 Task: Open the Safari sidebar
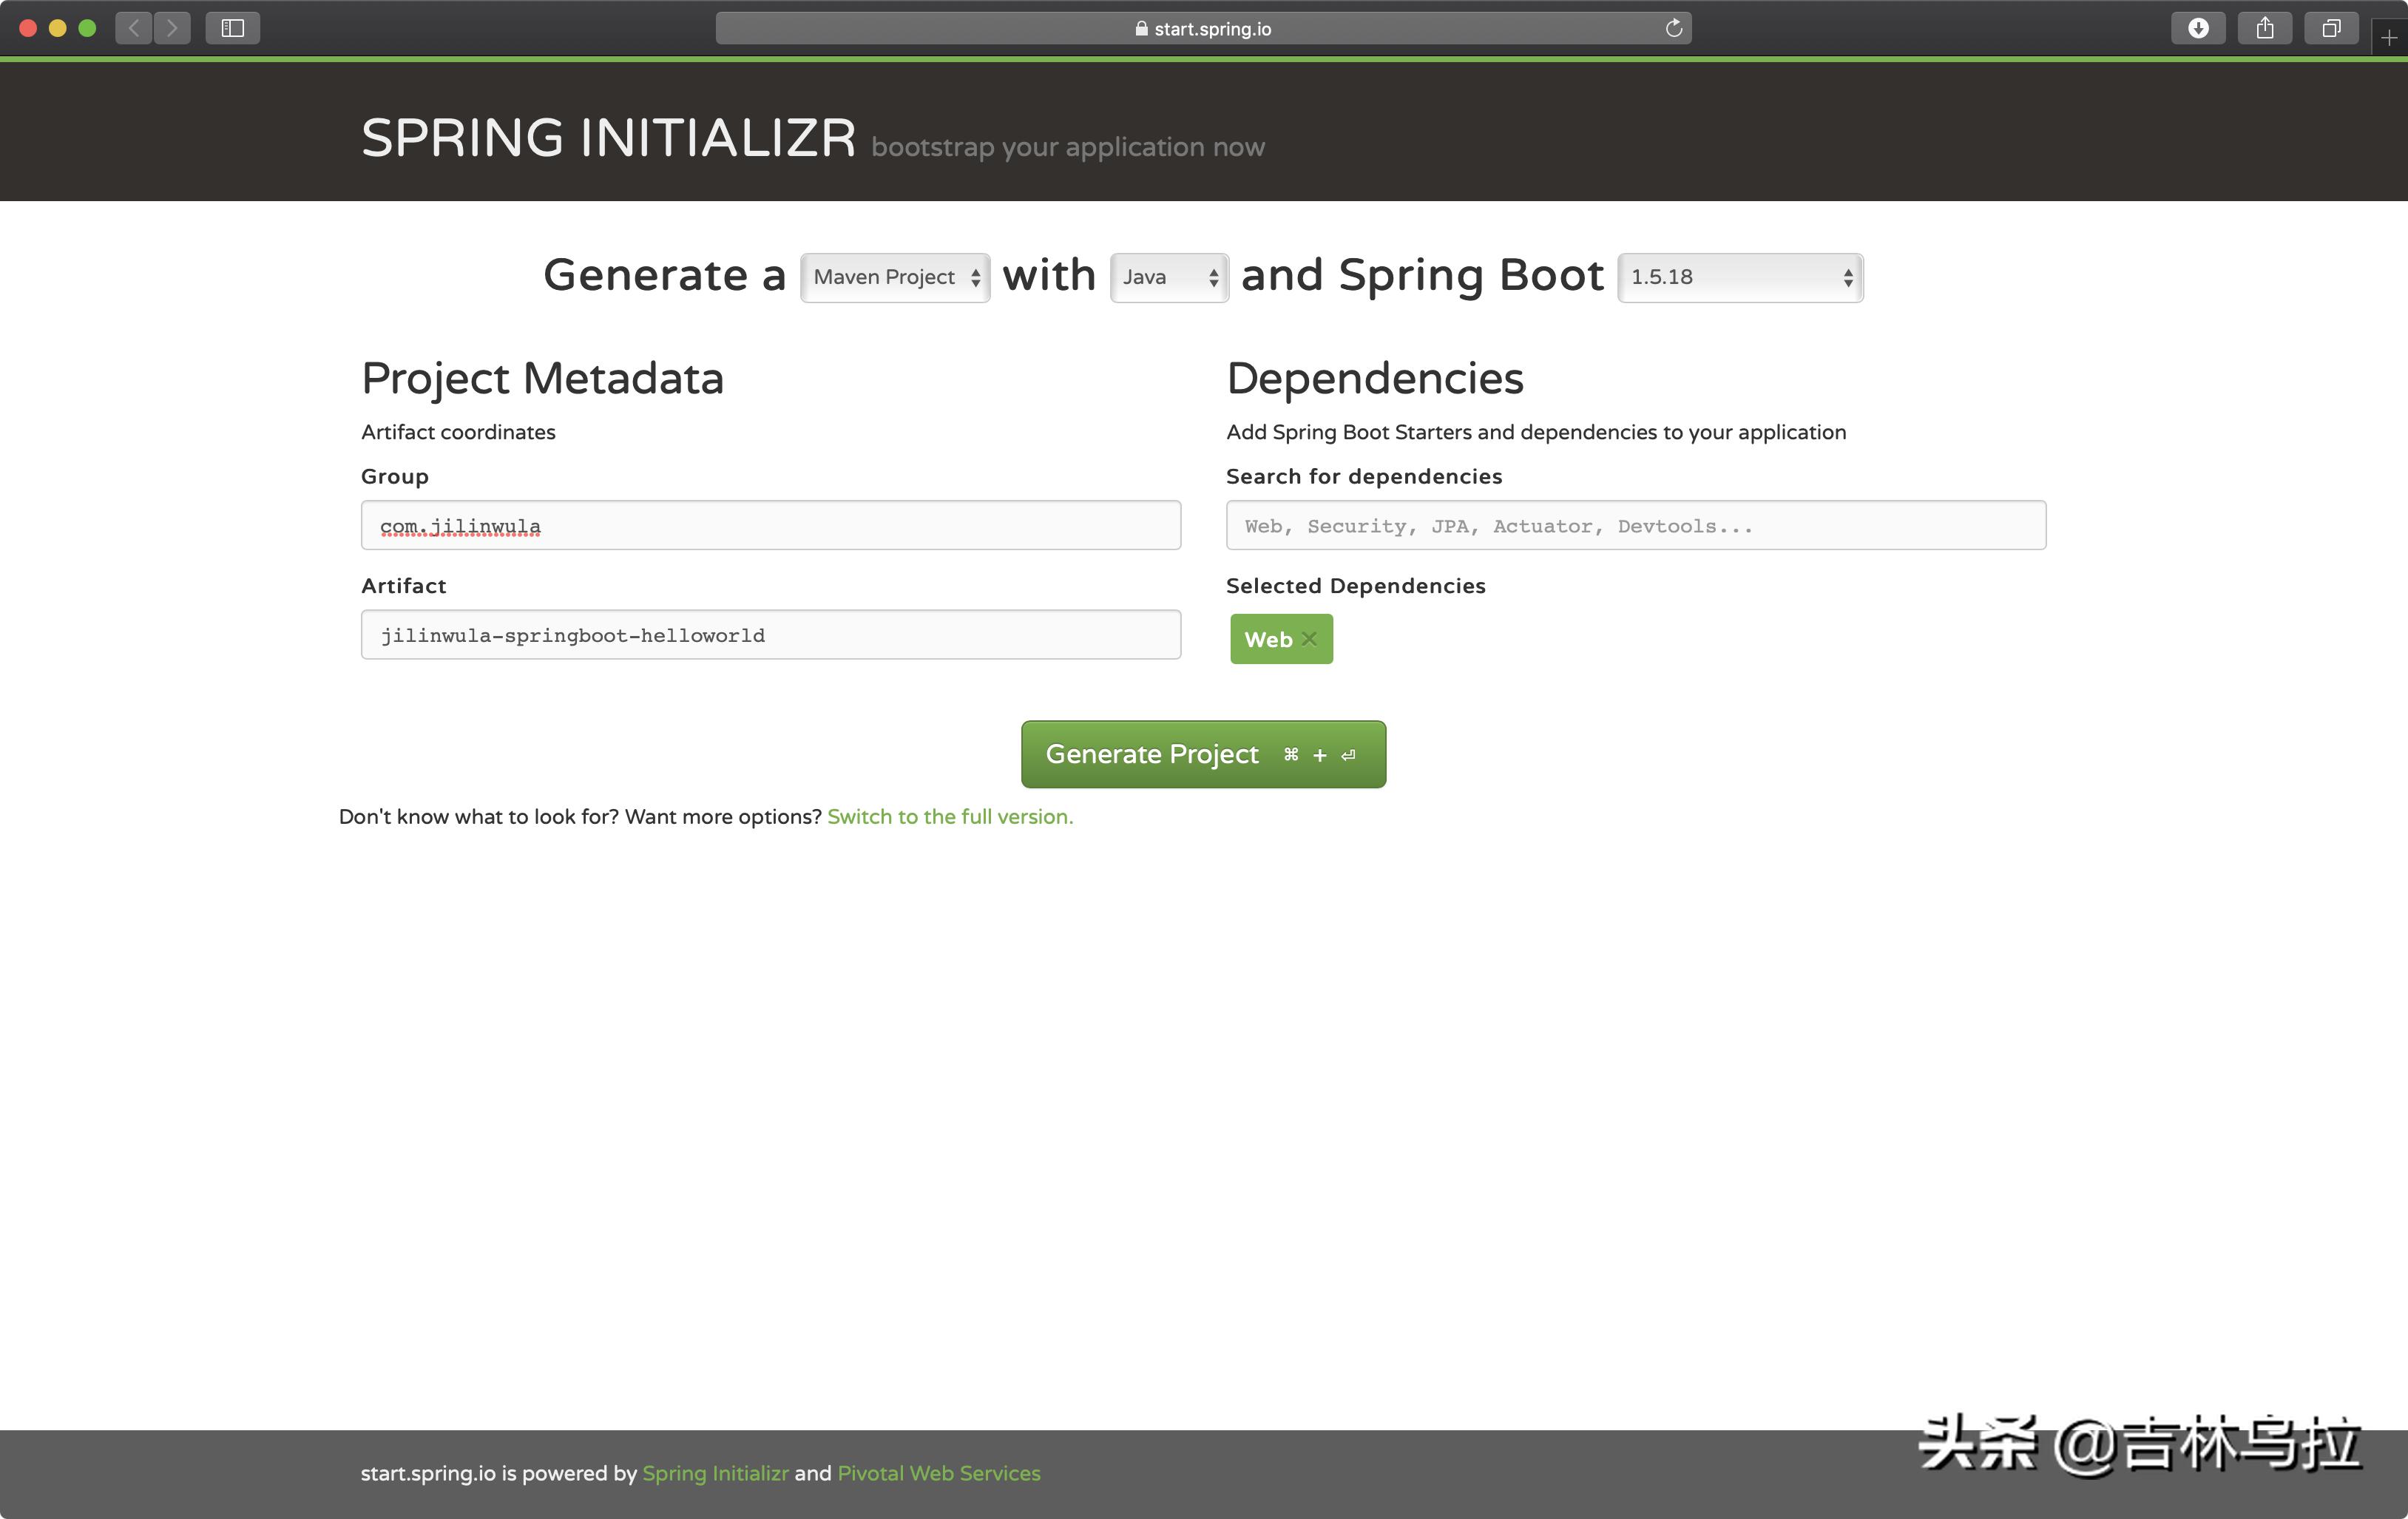231,27
